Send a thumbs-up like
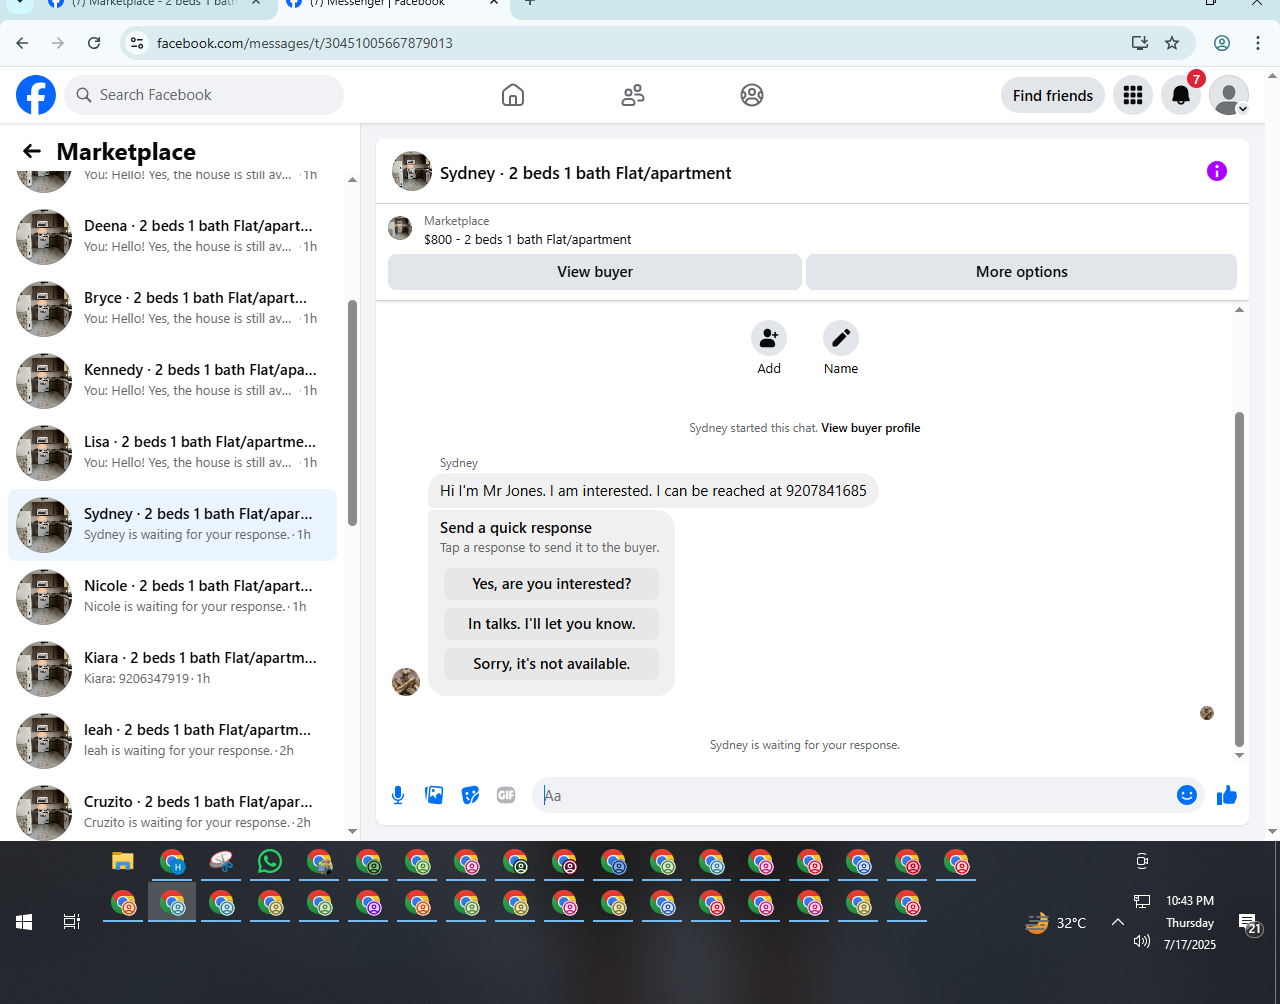1280x1004 pixels. [1227, 795]
